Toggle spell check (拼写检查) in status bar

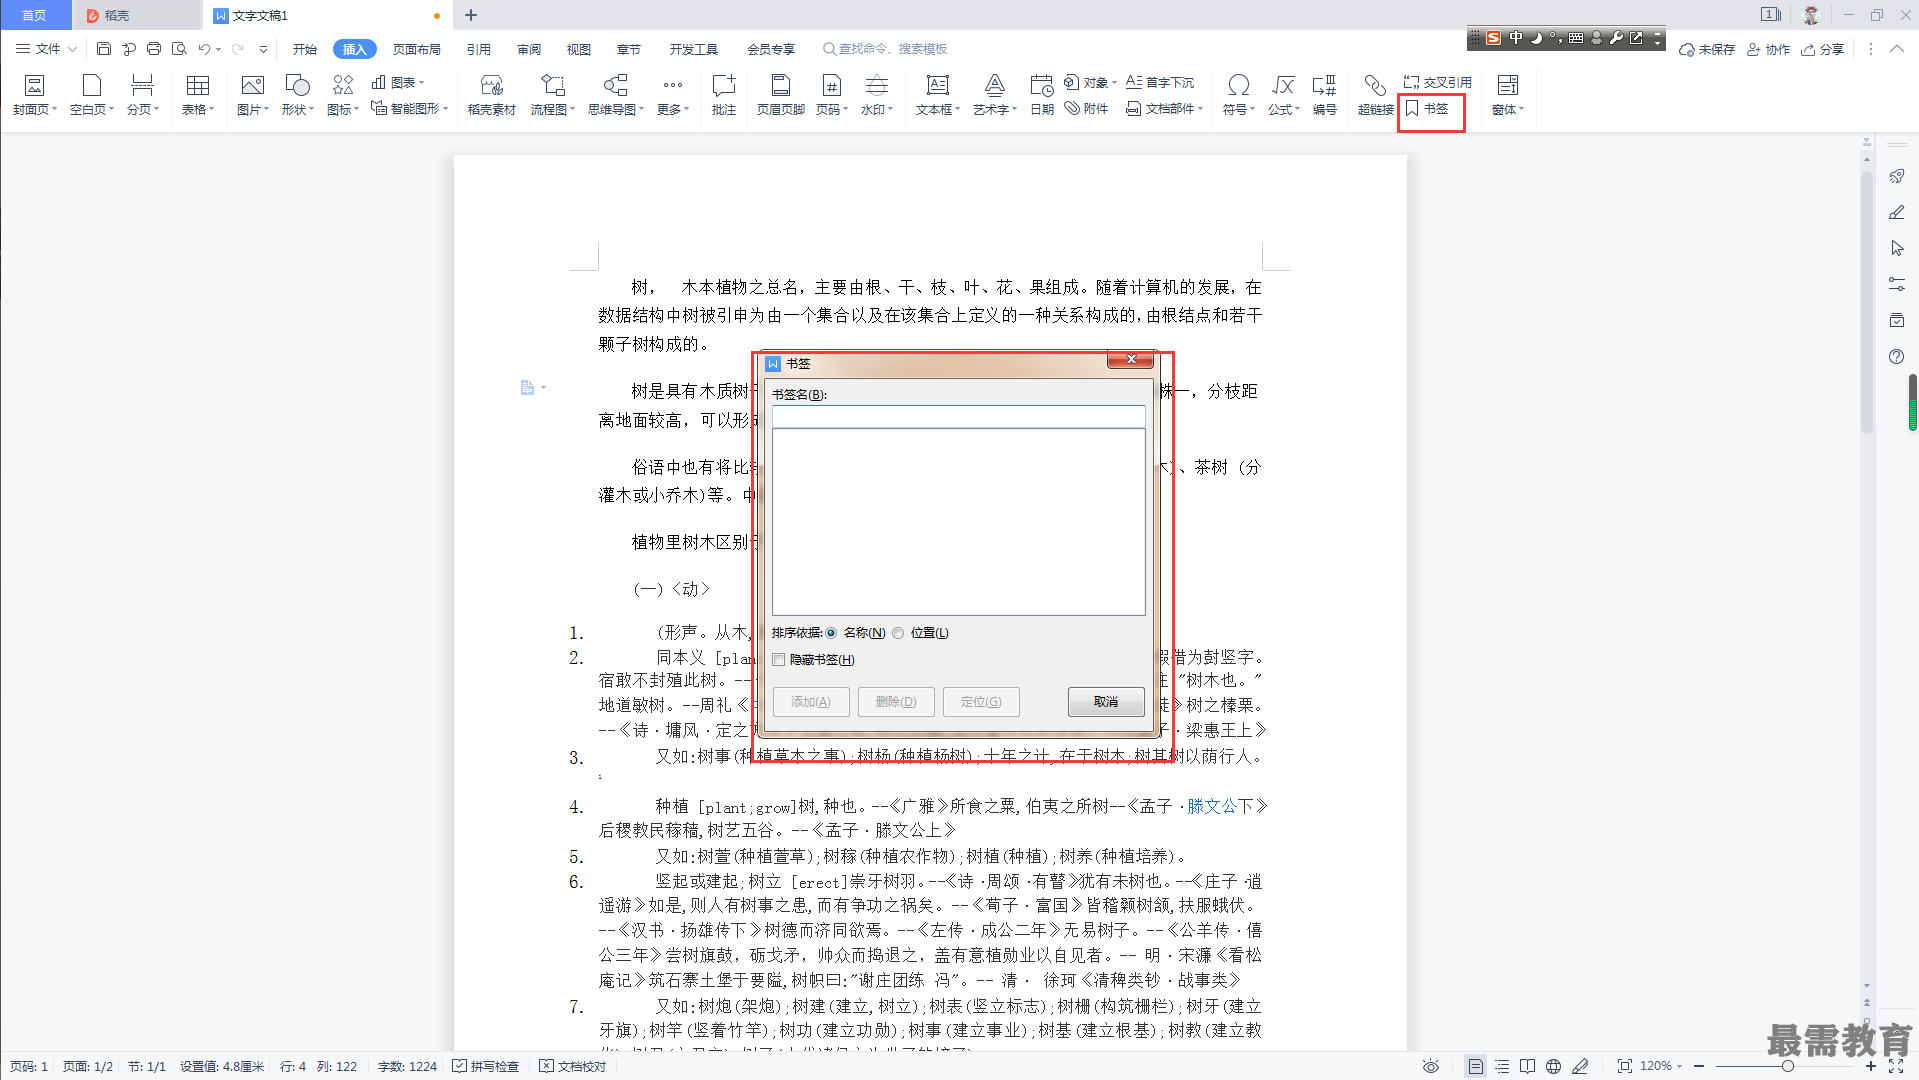coord(486,1066)
